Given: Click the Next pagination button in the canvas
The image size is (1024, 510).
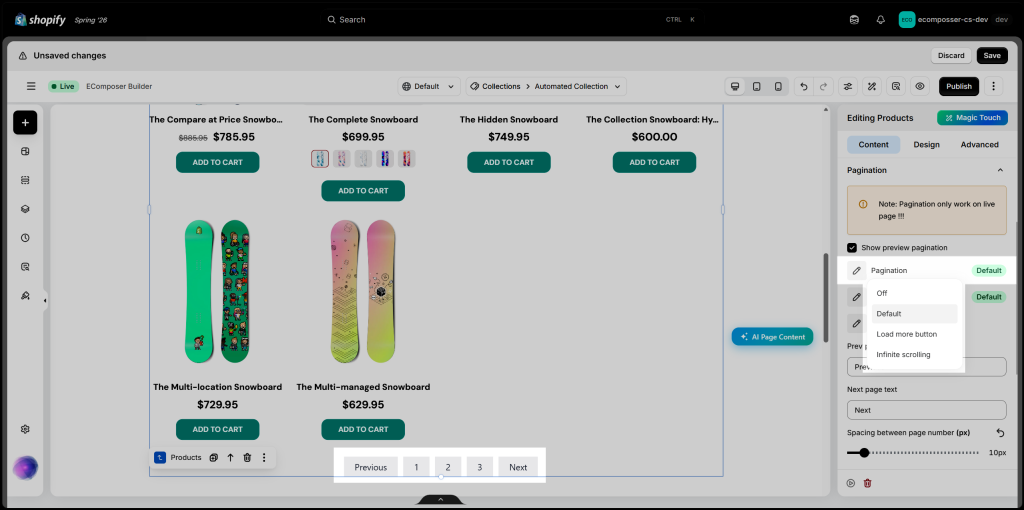Looking at the screenshot, I should [518, 467].
